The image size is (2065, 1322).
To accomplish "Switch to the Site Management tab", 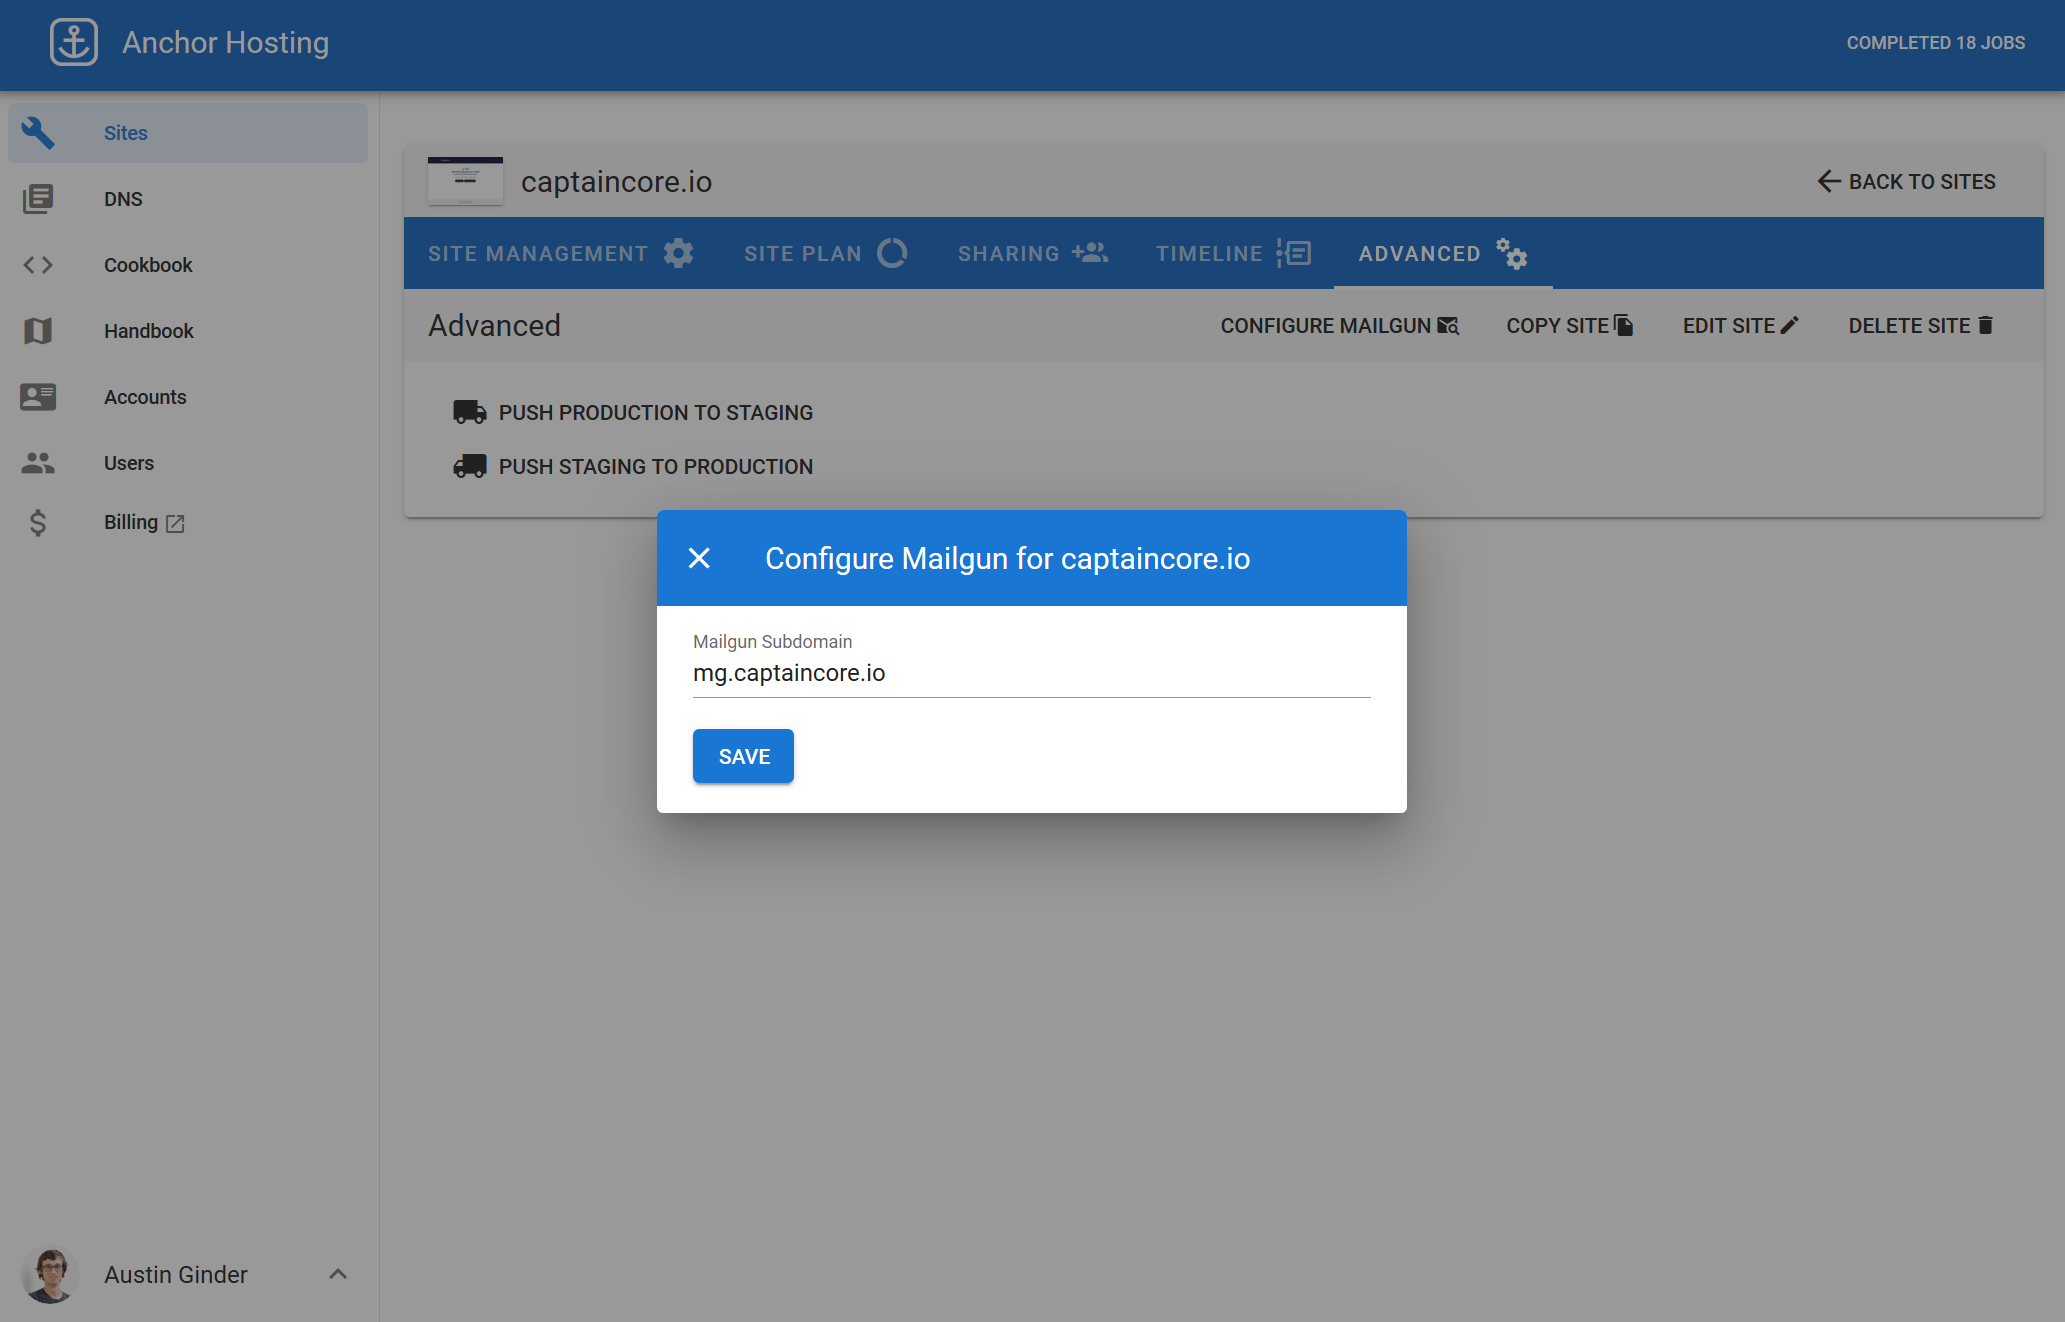I will click(561, 253).
